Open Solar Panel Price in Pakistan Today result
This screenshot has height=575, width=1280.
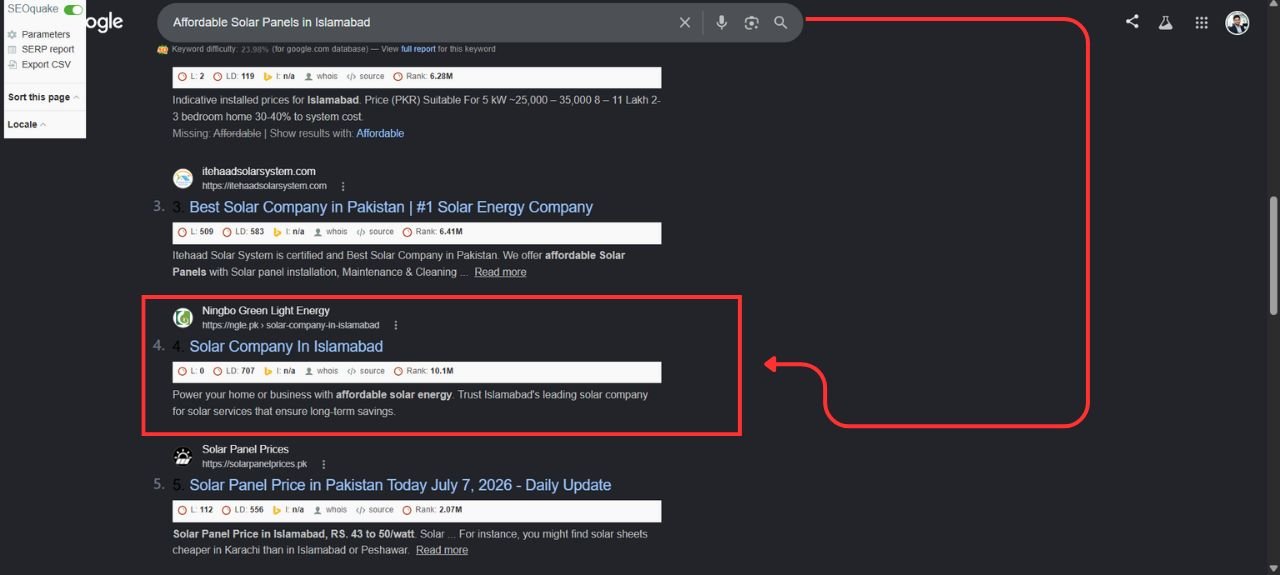tap(400, 485)
